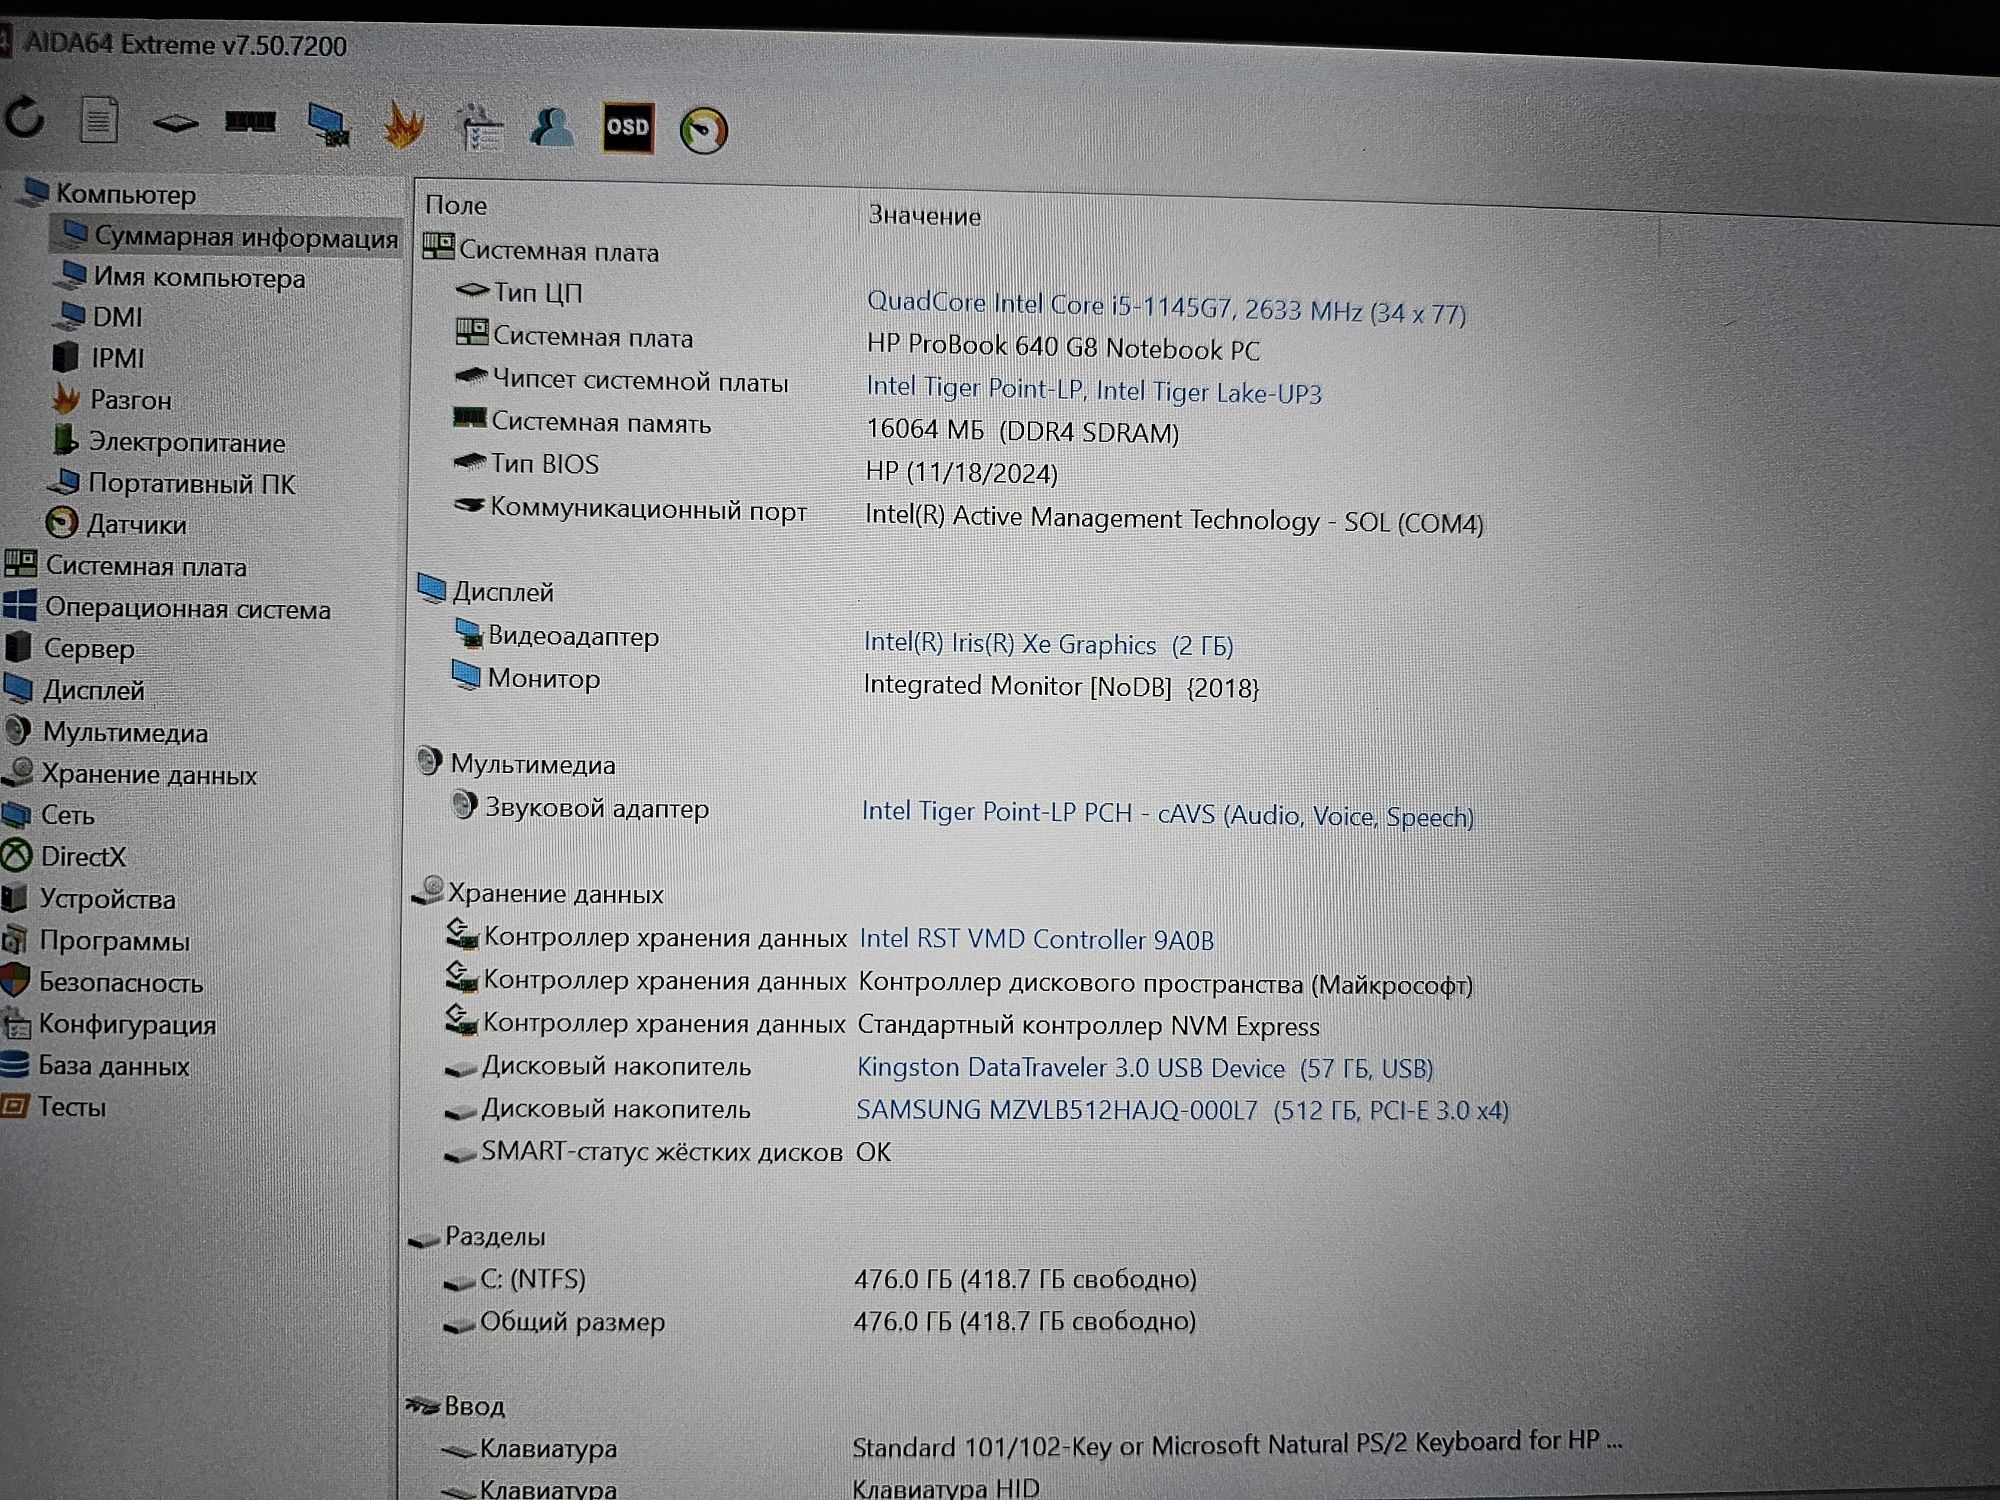Expand Системная плата in sidebar tree

[x=146, y=567]
